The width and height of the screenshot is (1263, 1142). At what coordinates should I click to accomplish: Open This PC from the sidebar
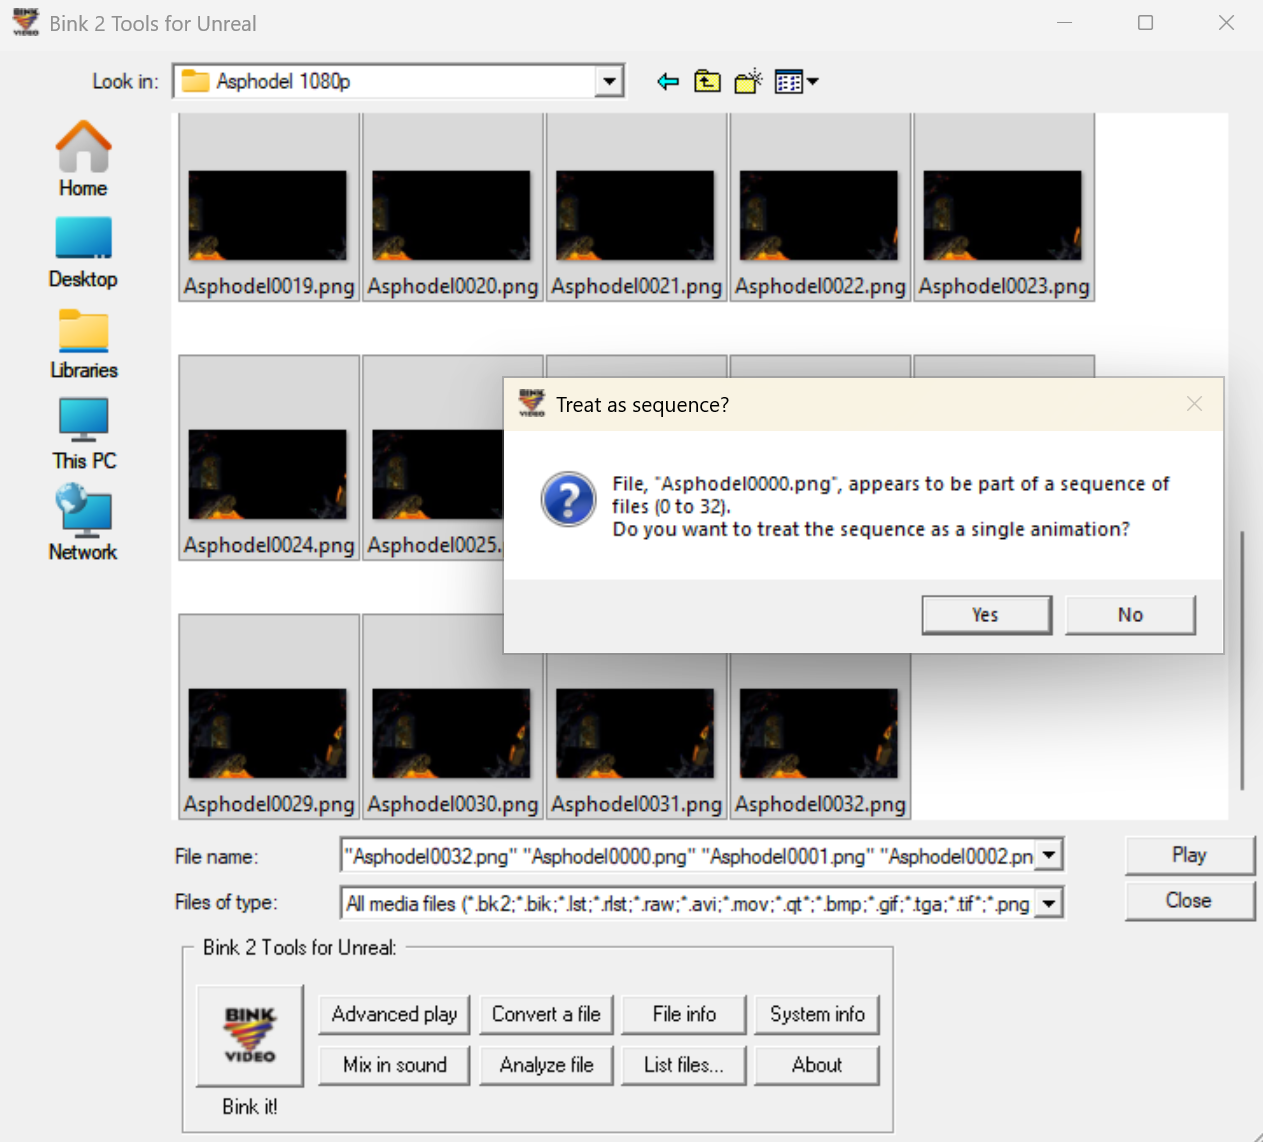point(82,432)
